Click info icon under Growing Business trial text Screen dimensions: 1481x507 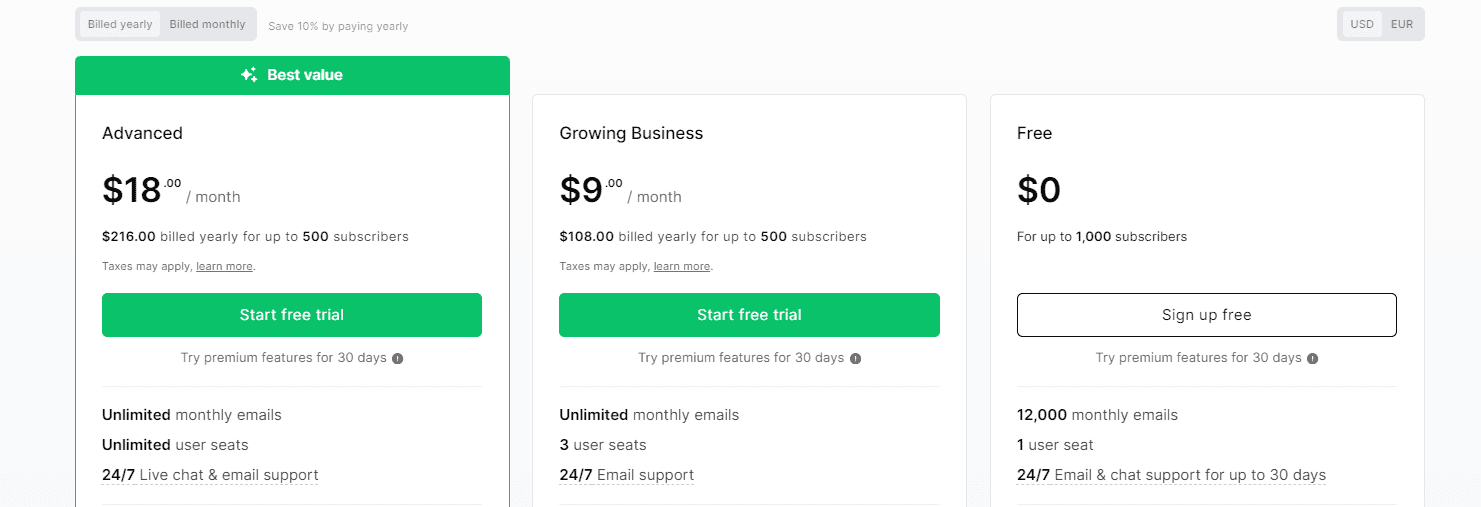[x=855, y=358]
